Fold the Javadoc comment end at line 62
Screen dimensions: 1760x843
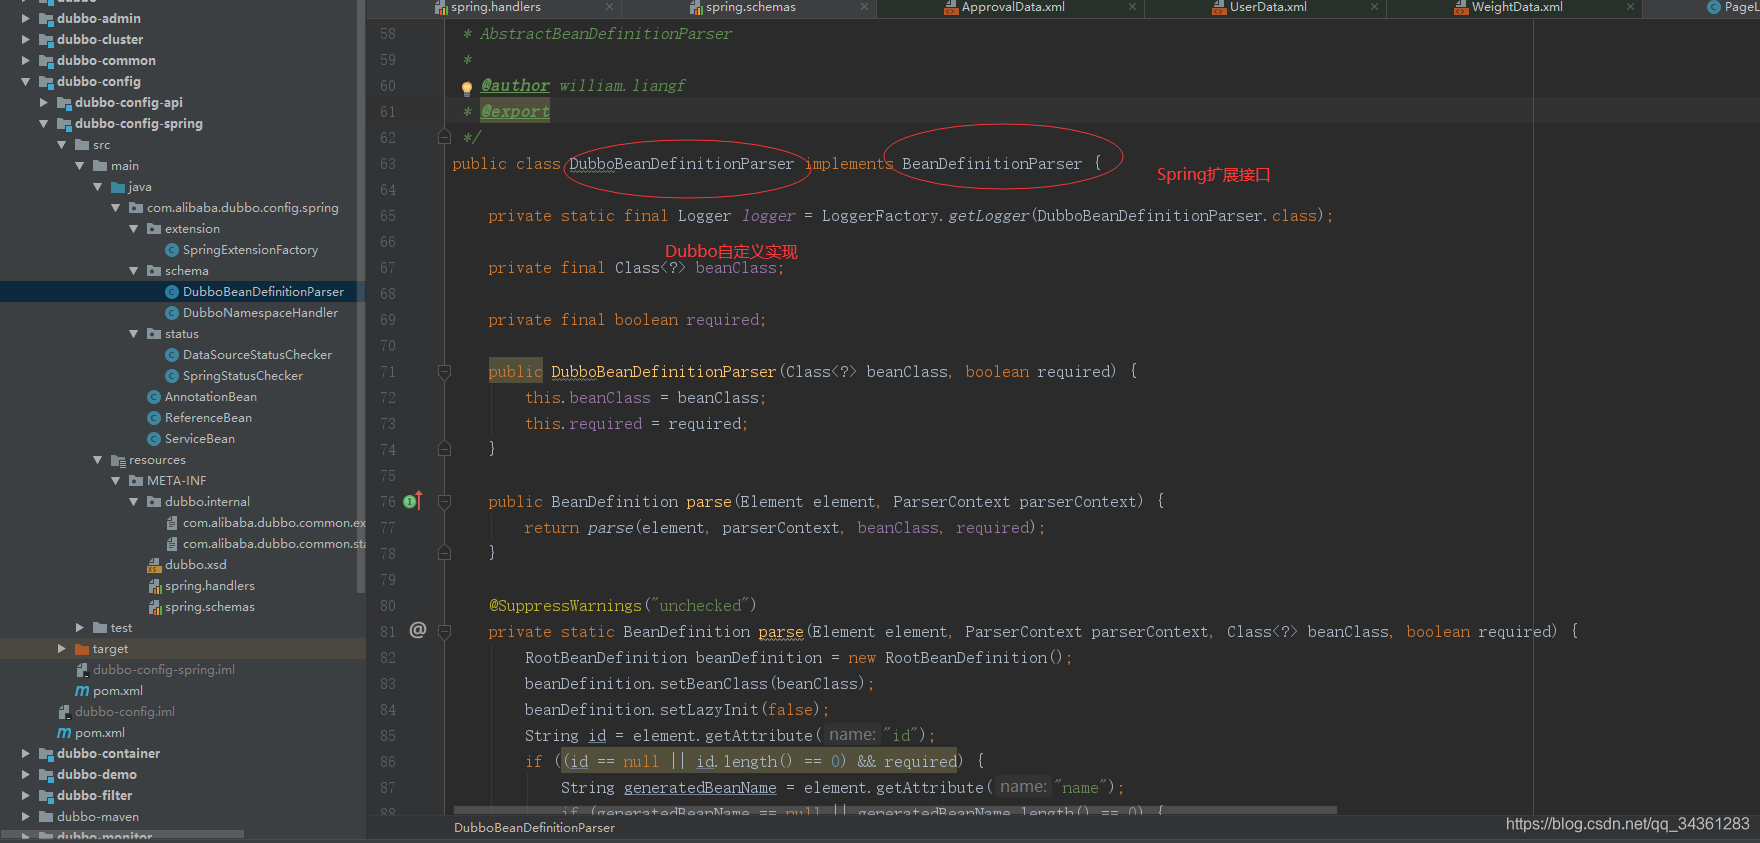tap(444, 137)
